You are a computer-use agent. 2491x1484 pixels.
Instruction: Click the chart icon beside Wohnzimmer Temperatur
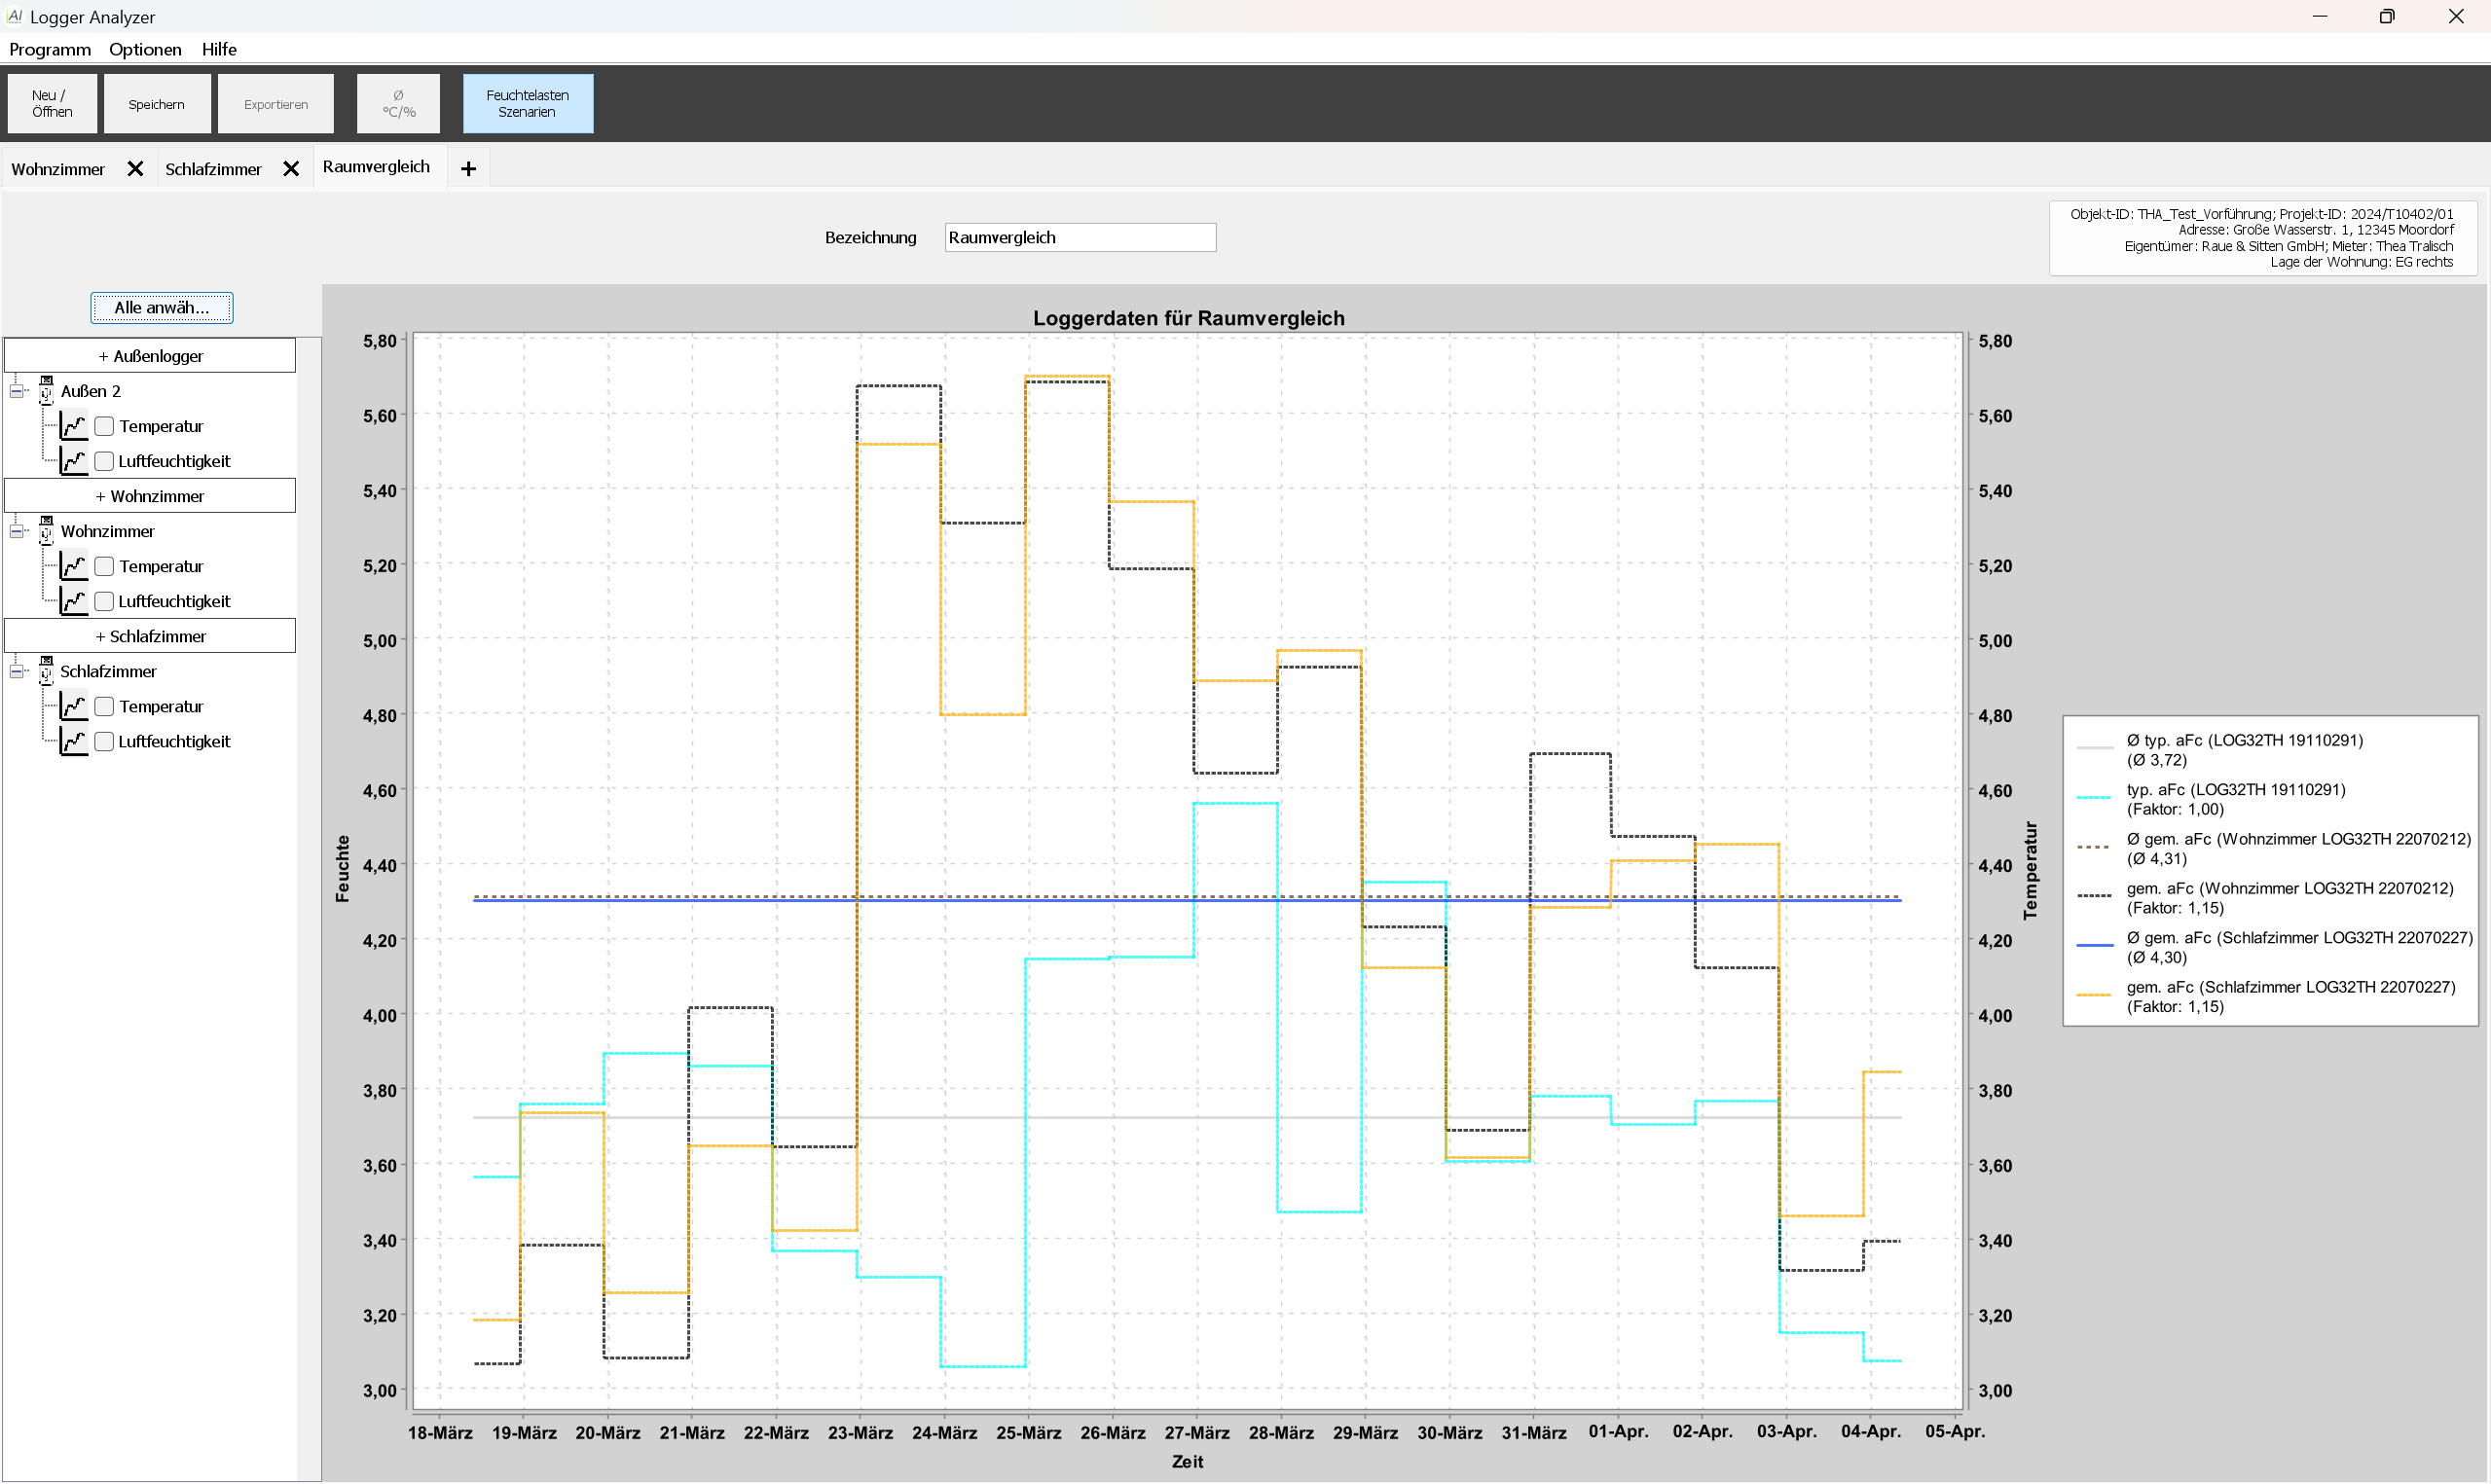pyautogui.click(x=73, y=566)
